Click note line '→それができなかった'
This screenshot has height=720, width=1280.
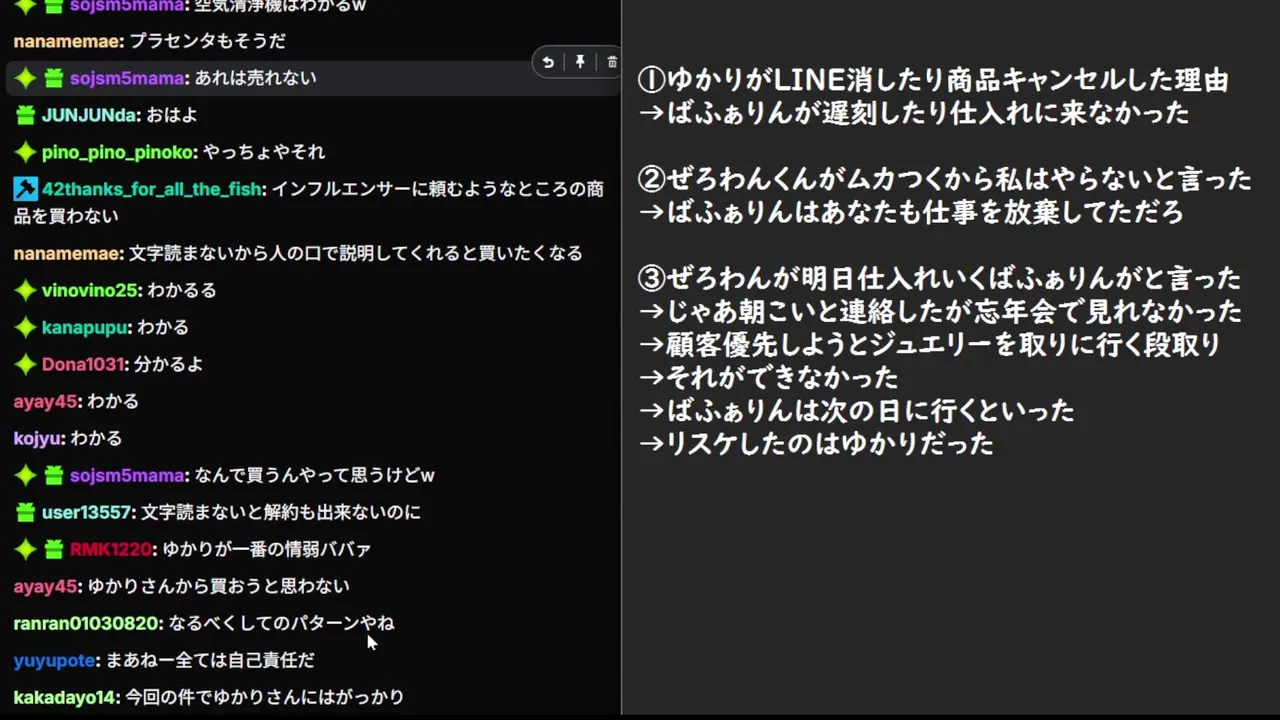coord(768,377)
